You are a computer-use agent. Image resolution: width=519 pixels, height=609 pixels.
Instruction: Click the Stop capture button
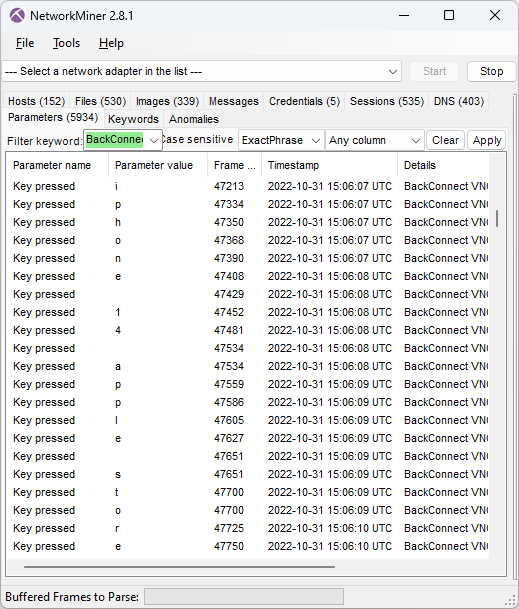click(x=491, y=71)
